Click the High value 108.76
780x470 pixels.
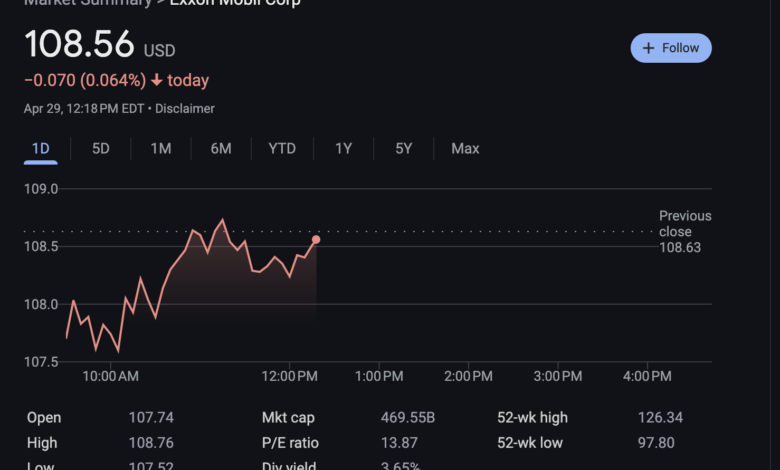click(x=151, y=443)
